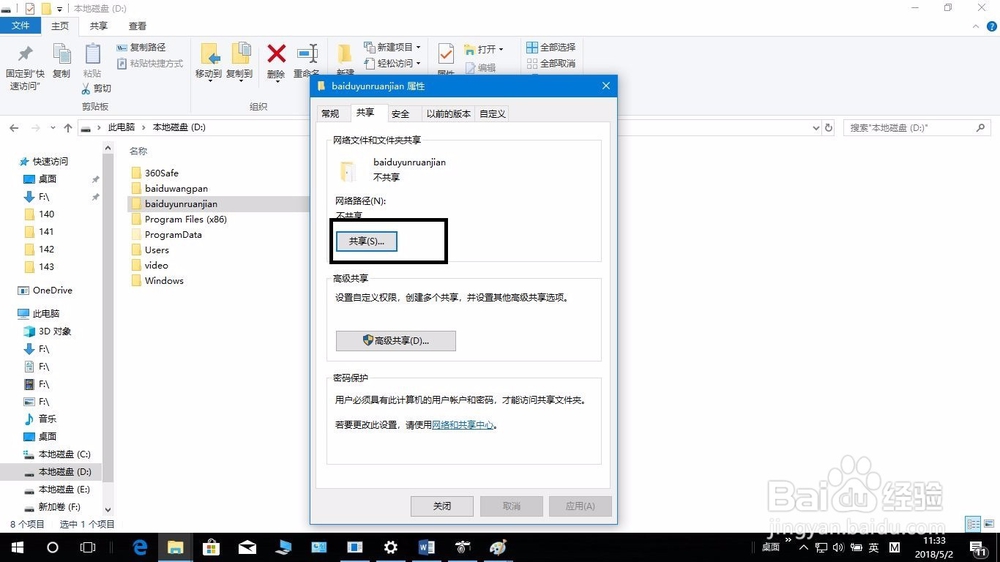Click Select none in ribbon

pyautogui.click(x=551, y=64)
